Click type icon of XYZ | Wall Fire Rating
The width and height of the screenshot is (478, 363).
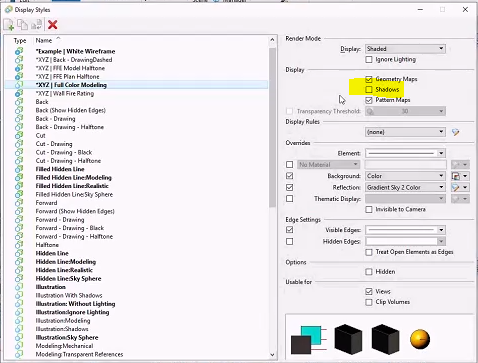tap(19, 93)
